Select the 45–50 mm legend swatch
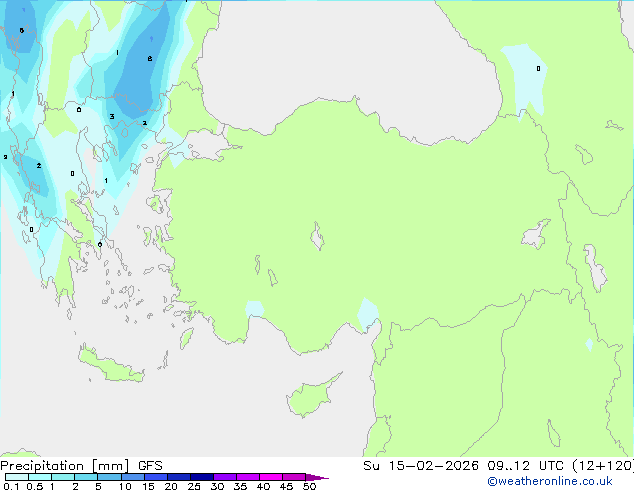The width and height of the screenshot is (634, 490). tap(294, 477)
